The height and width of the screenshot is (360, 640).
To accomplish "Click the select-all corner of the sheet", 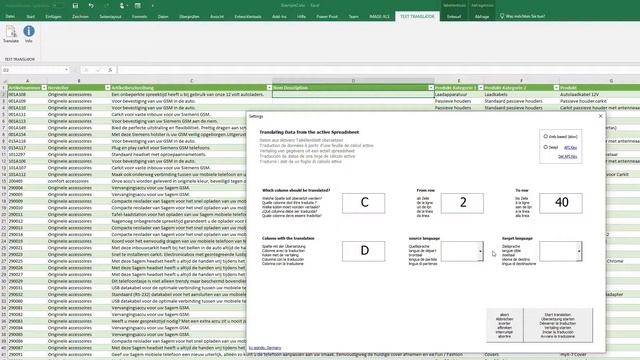I will pyautogui.click(x=4, y=81).
